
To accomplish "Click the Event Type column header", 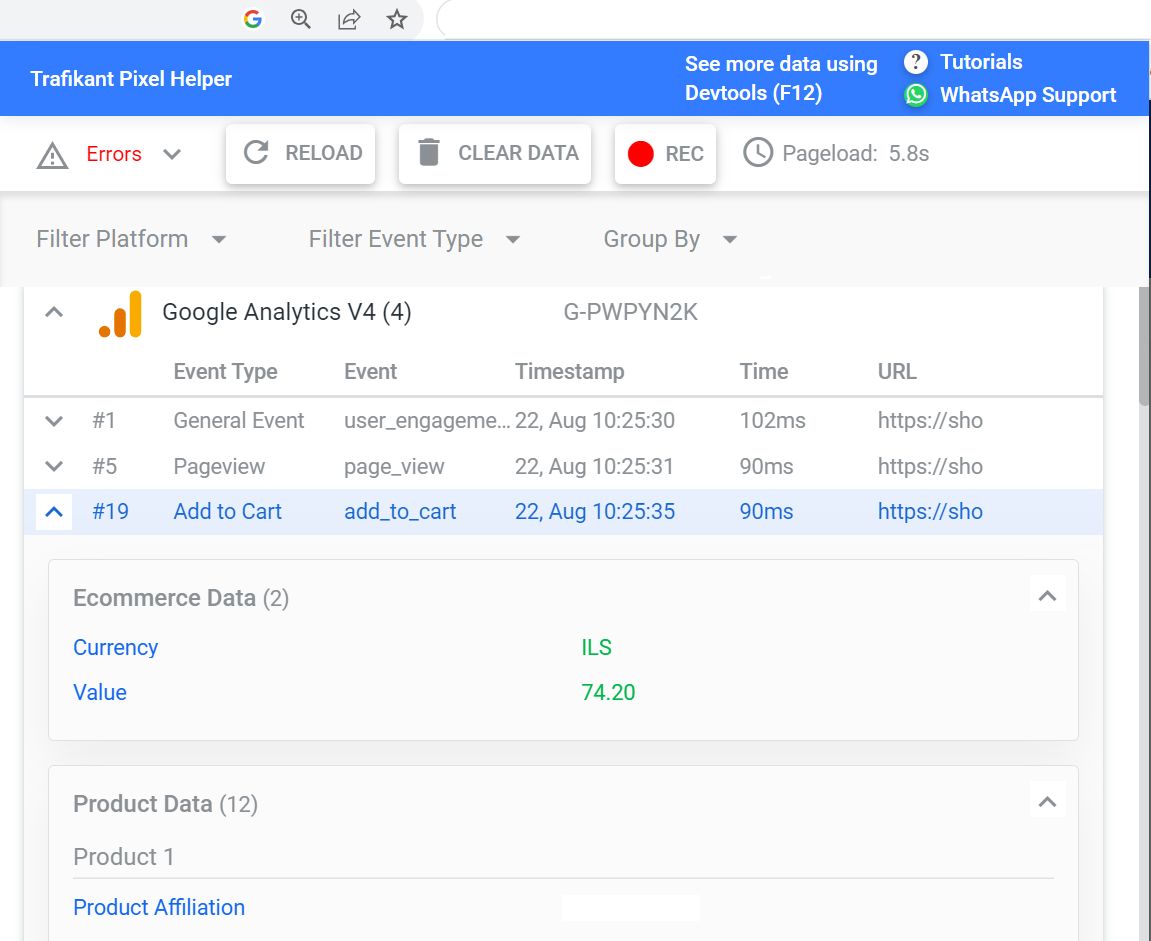I will pos(225,372).
